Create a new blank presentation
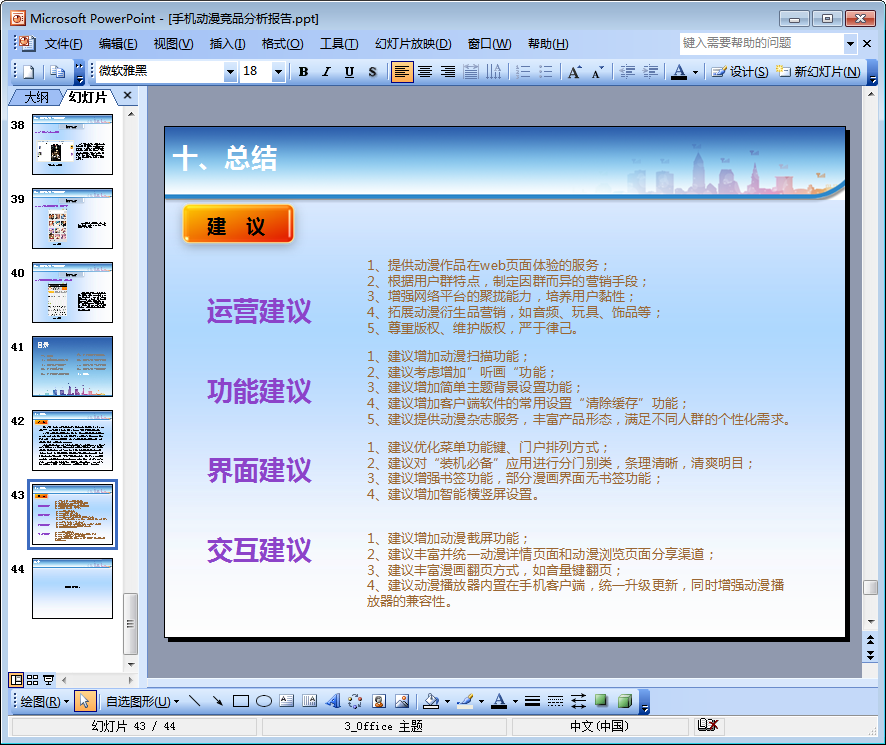886x745 pixels. 29,72
